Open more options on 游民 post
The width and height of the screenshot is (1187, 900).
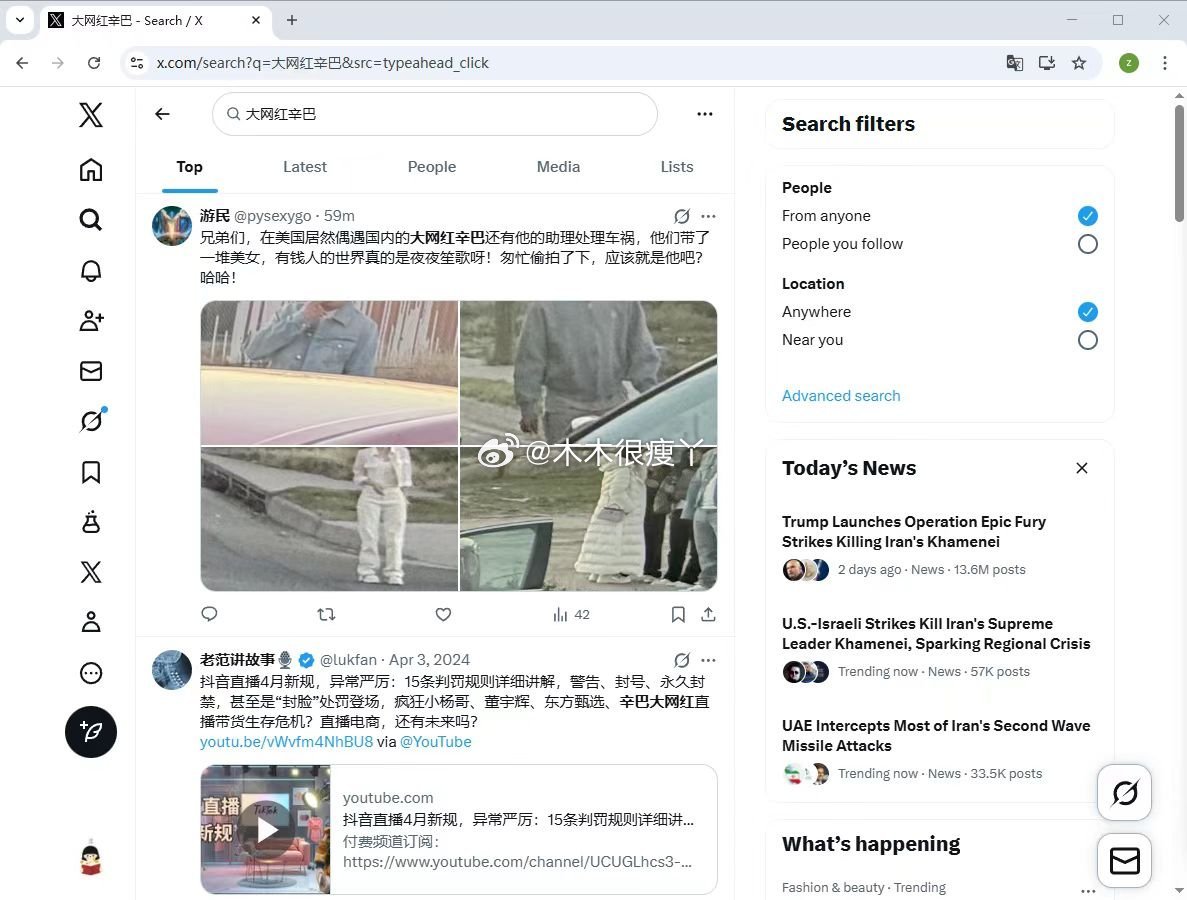tap(709, 216)
